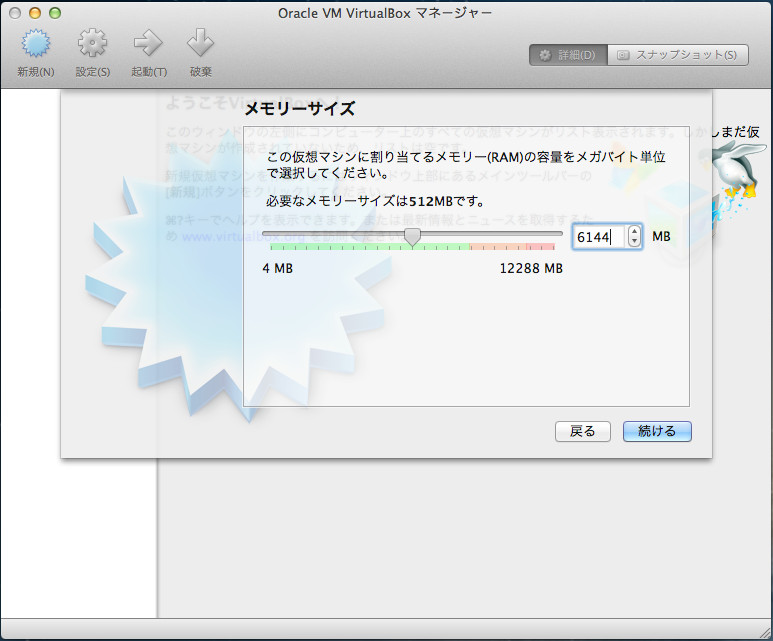Screen dimensions: 773x641
Task: Click the 12288 MB maximum label
Action: click(531, 269)
